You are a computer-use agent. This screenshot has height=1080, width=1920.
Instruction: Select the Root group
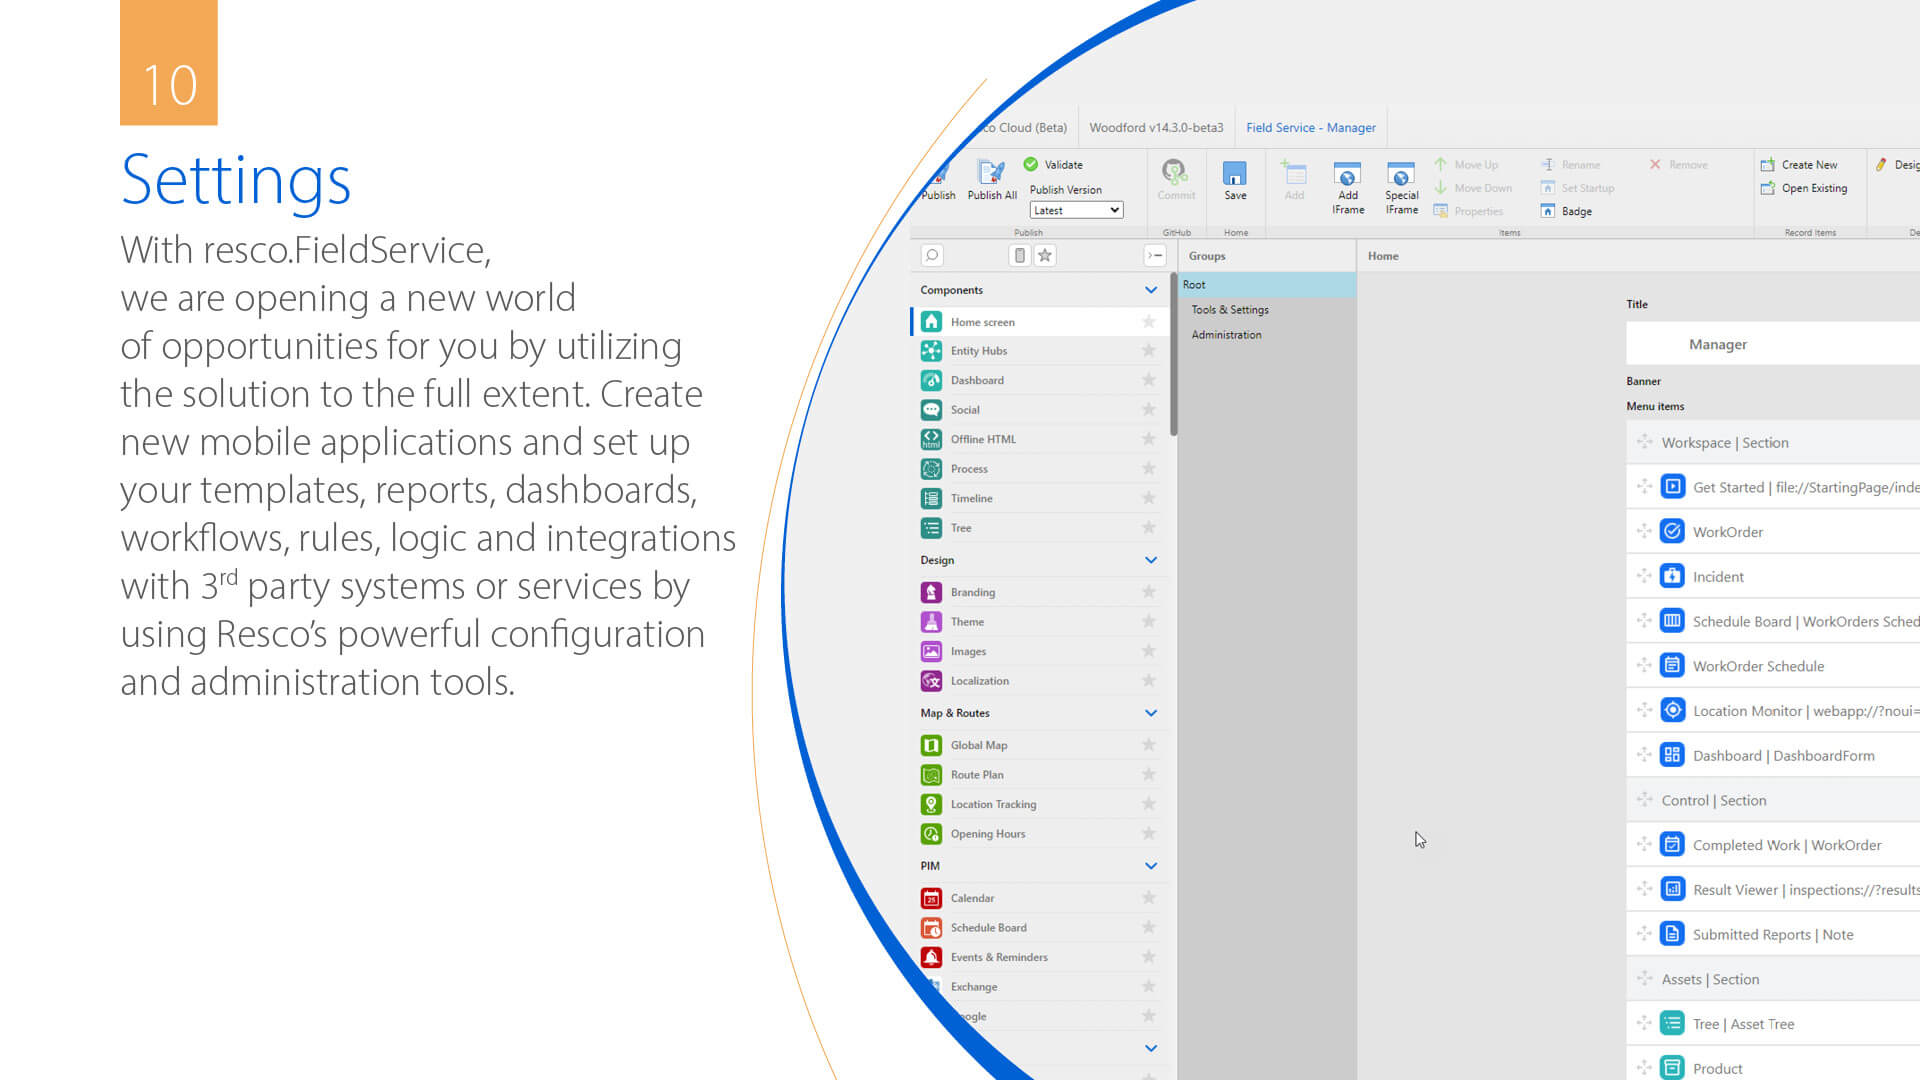(1267, 285)
